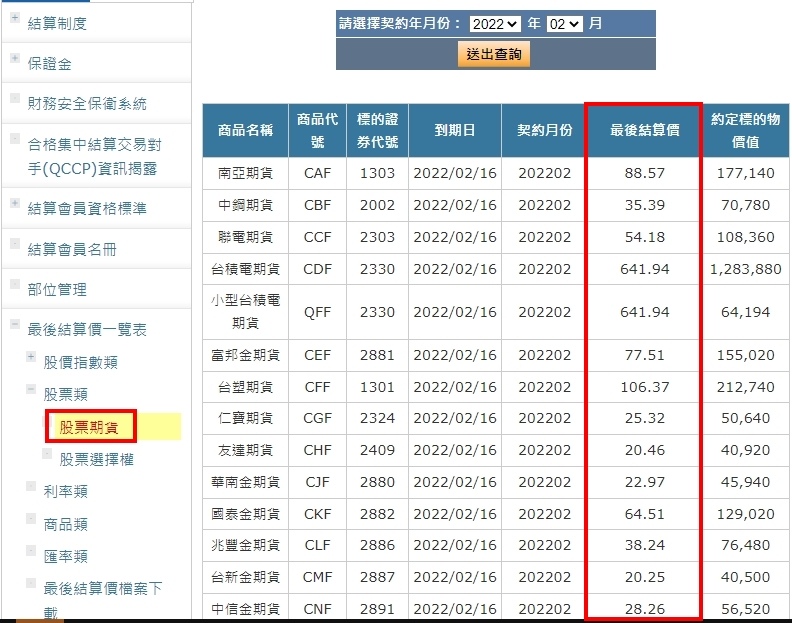The image size is (792, 623).
Task: Click the 國泰金期貨 cell
Action: pos(245,514)
